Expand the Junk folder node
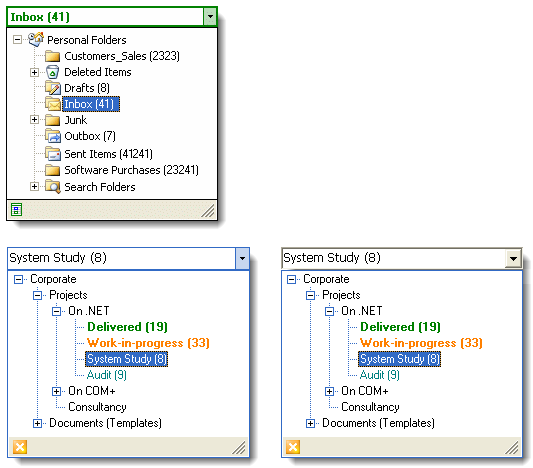The width and height of the screenshot is (533, 468). point(34,120)
